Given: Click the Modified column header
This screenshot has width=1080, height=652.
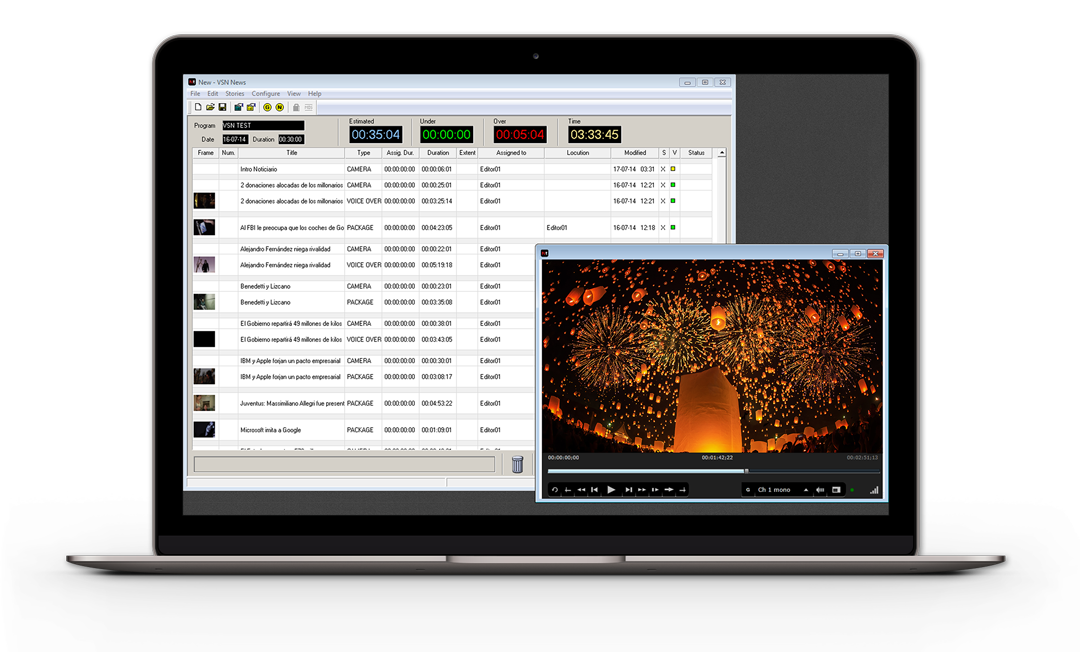Looking at the screenshot, I should pyautogui.click(x=634, y=153).
